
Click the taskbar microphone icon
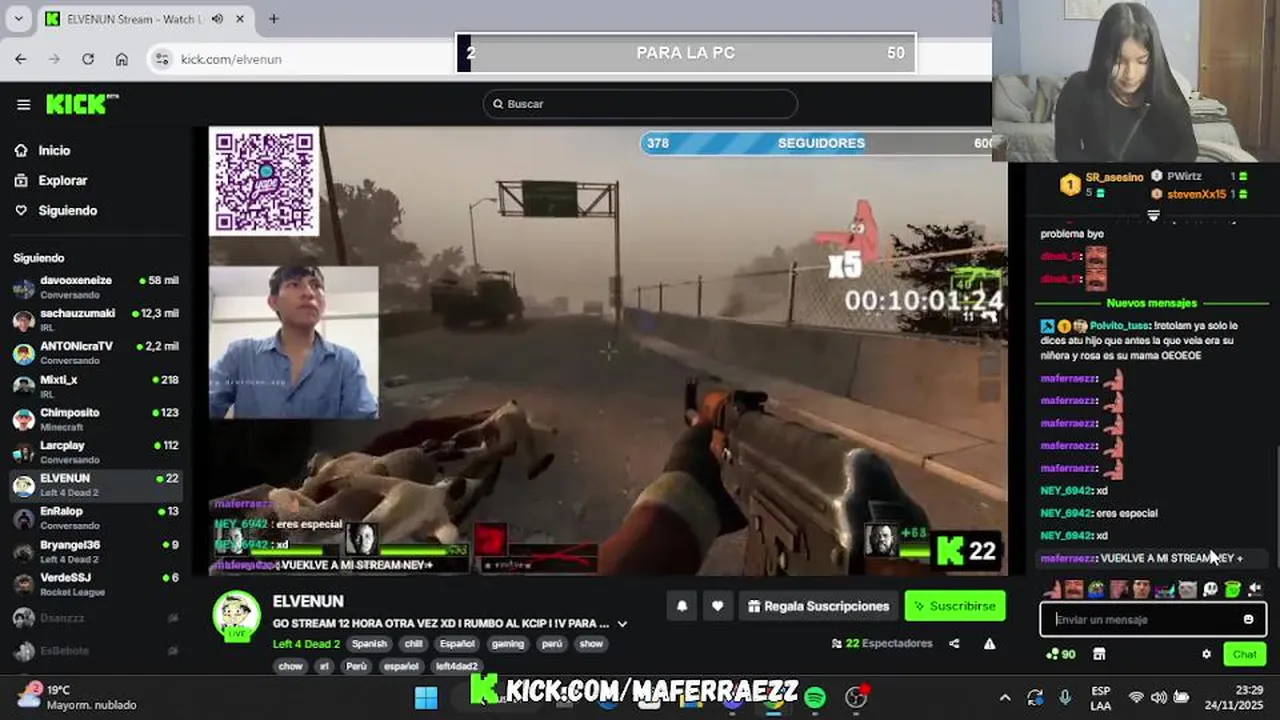(1066, 697)
